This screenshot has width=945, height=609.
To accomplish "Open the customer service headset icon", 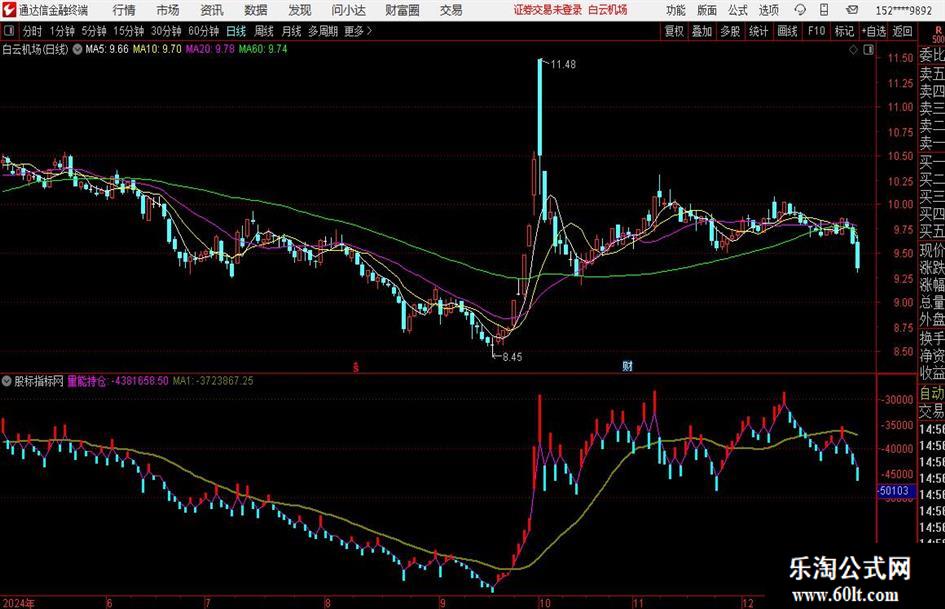I will (800, 10).
